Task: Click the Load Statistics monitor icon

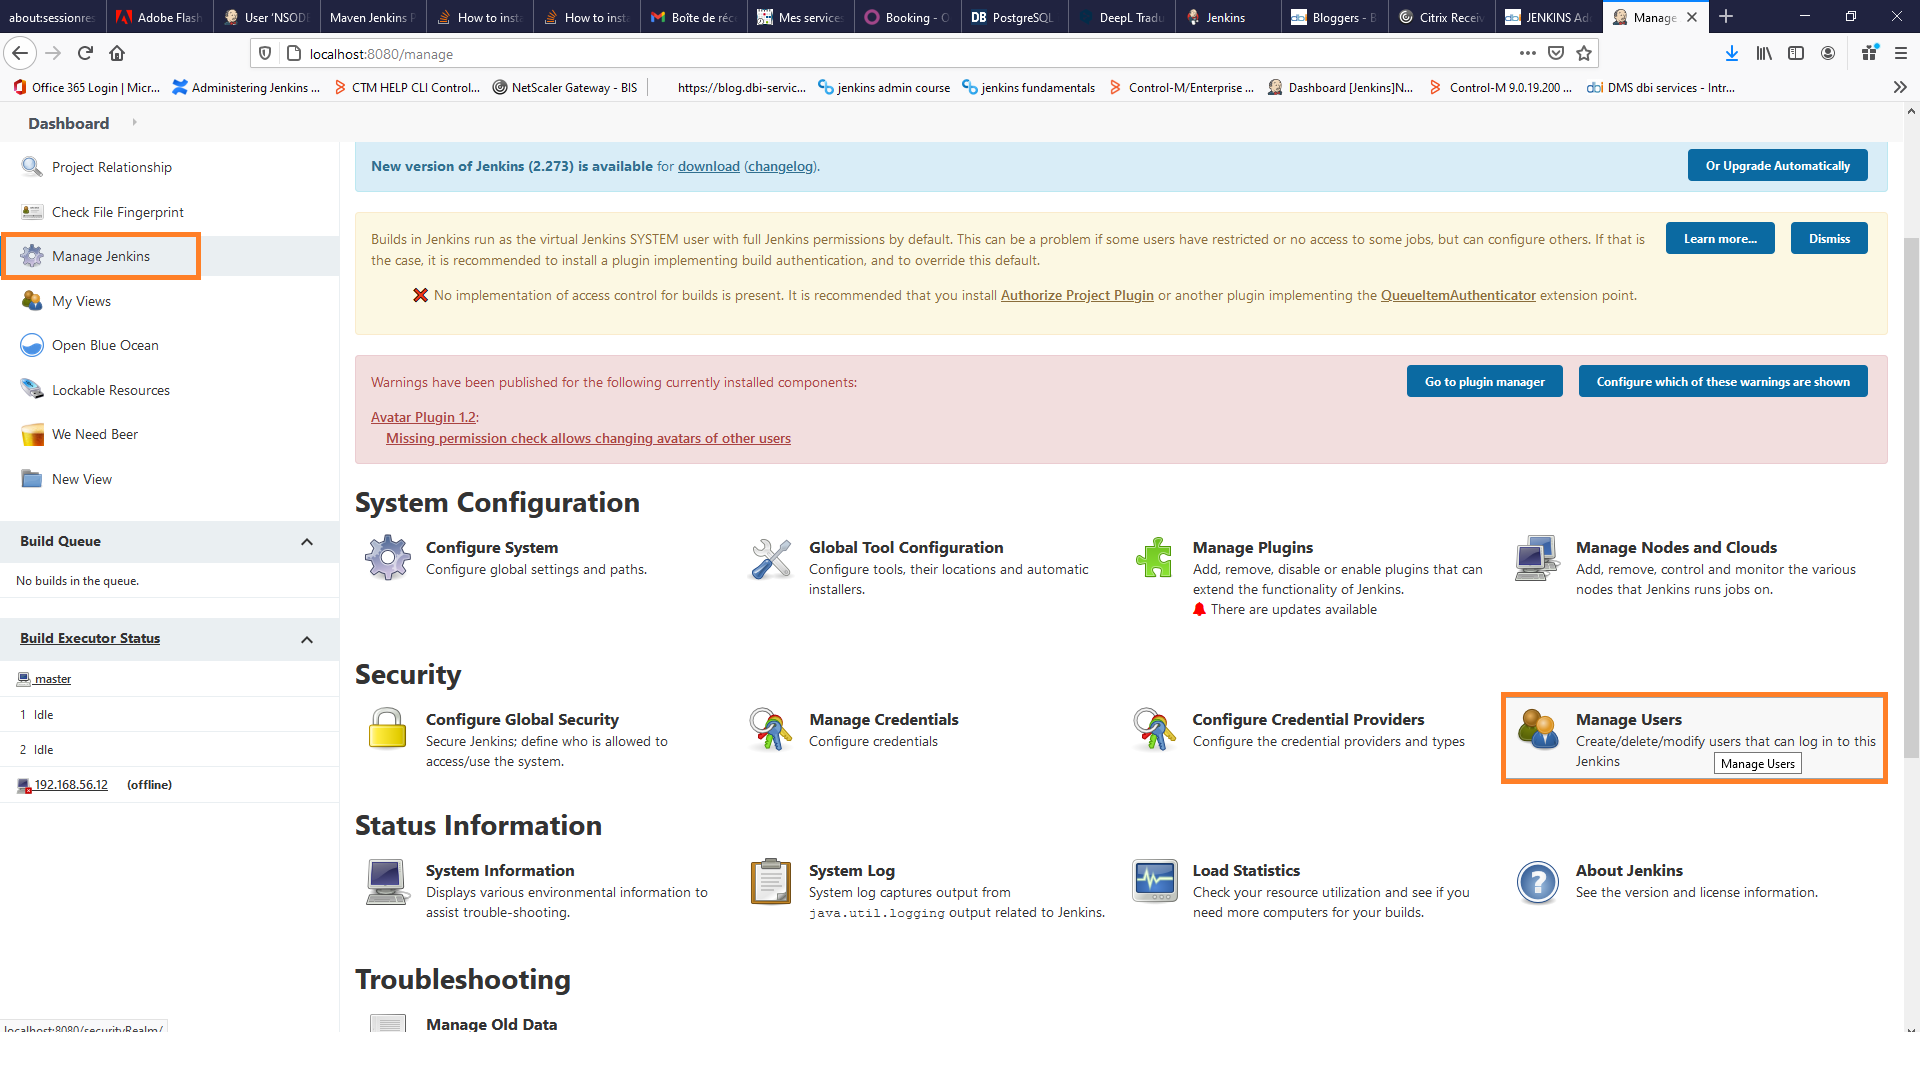Action: (1154, 881)
